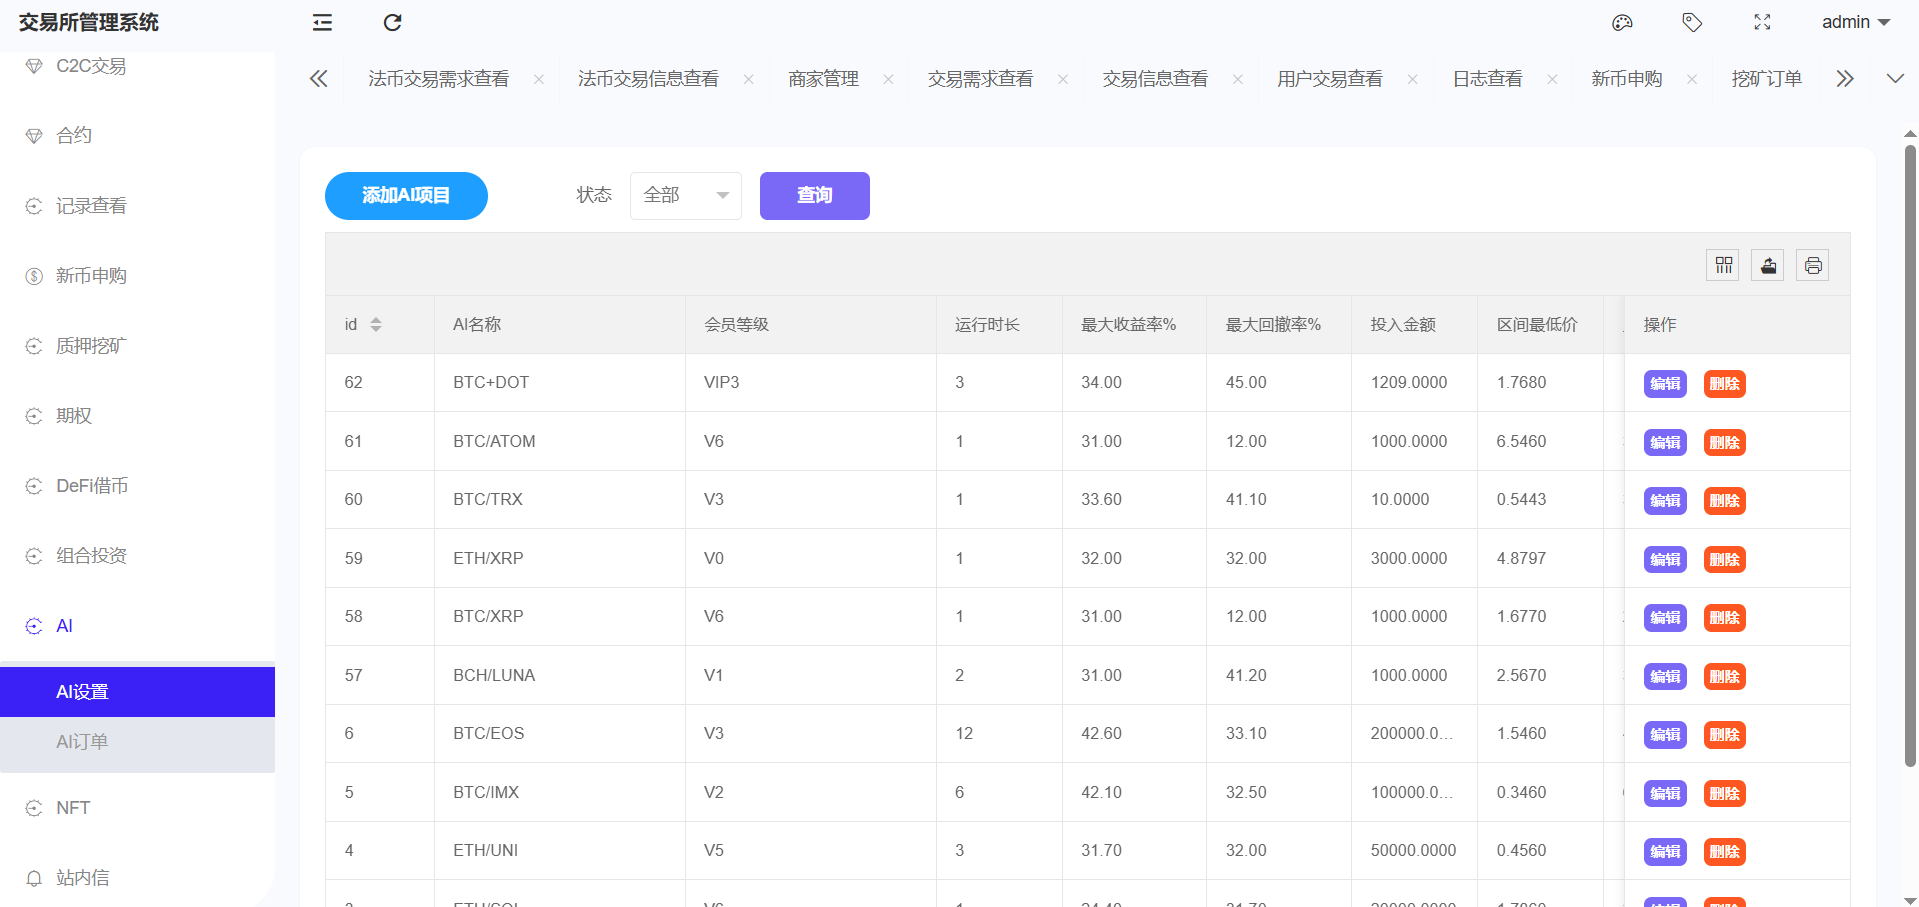The height and width of the screenshot is (907, 1919).
Task: Click the 查询 button
Action: pos(814,195)
